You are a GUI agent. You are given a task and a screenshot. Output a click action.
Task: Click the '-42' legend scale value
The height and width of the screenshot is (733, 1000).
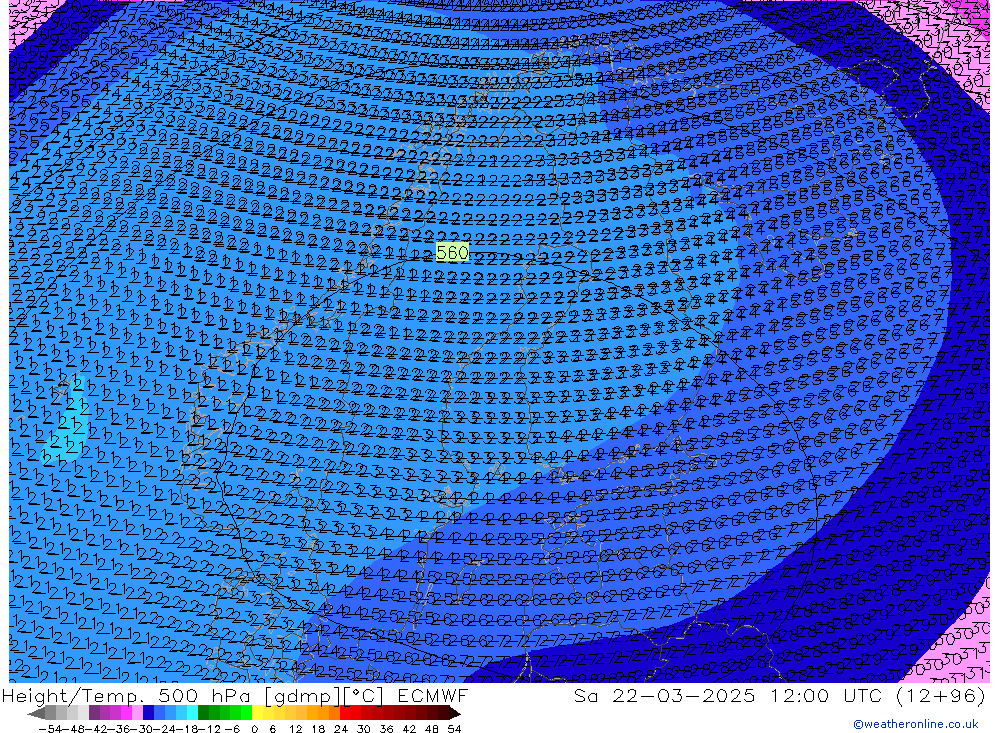(96, 729)
